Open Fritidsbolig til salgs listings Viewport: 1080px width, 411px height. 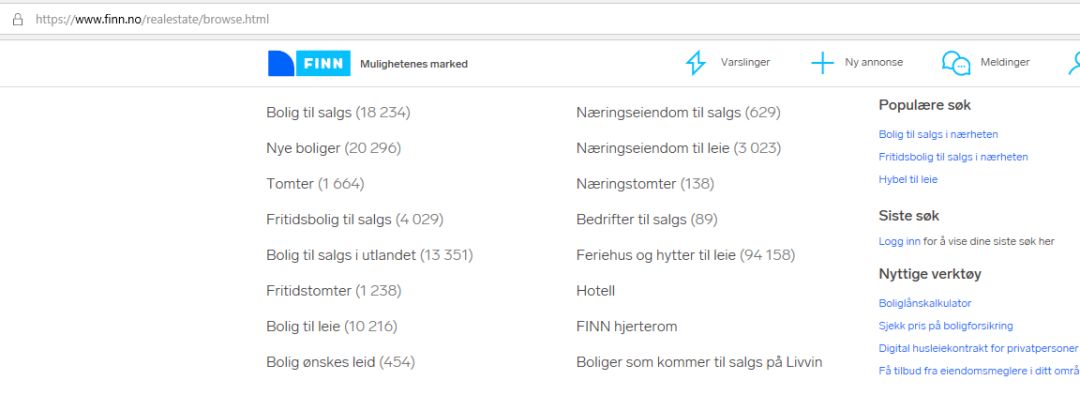click(x=355, y=220)
